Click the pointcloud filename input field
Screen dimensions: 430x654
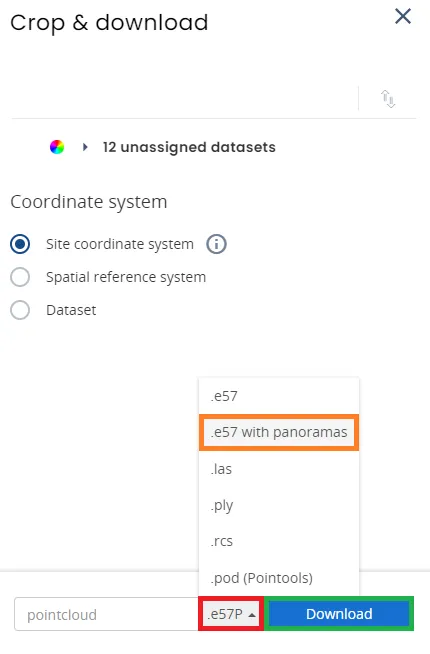[107, 614]
